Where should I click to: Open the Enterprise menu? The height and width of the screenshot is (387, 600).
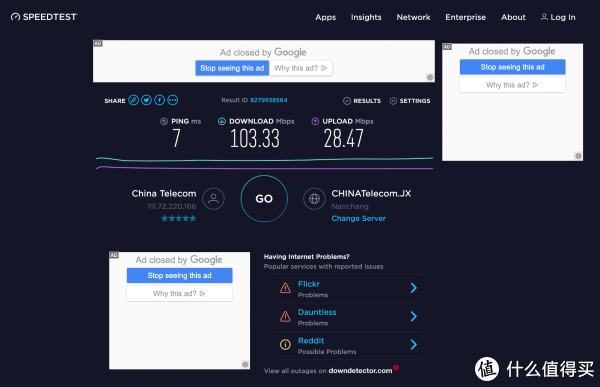465,17
